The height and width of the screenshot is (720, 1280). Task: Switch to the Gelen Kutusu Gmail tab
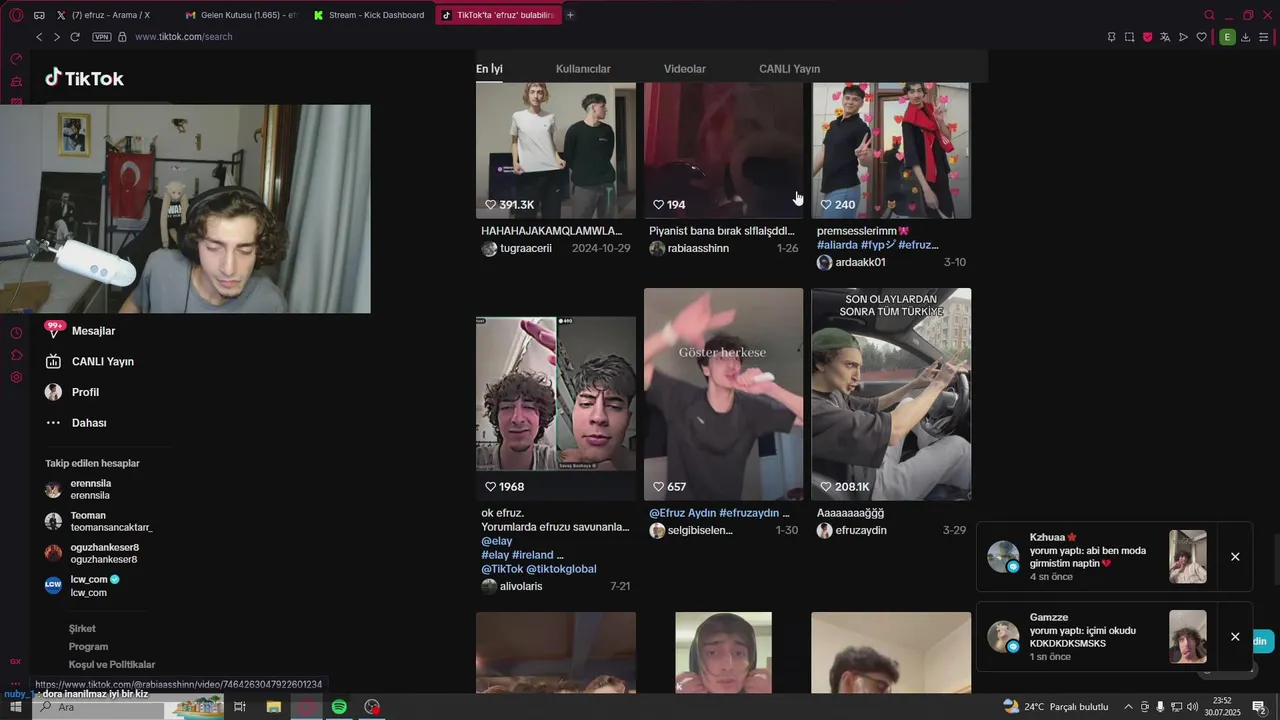pyautogui.click(x=241, y=15)
